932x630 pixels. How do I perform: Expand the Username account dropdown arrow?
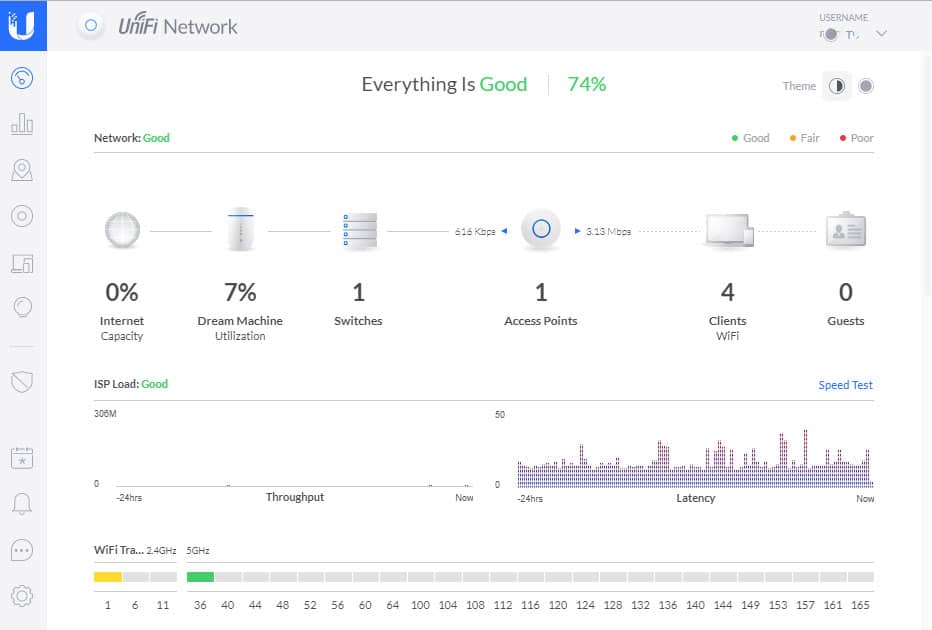click(881, 34)
